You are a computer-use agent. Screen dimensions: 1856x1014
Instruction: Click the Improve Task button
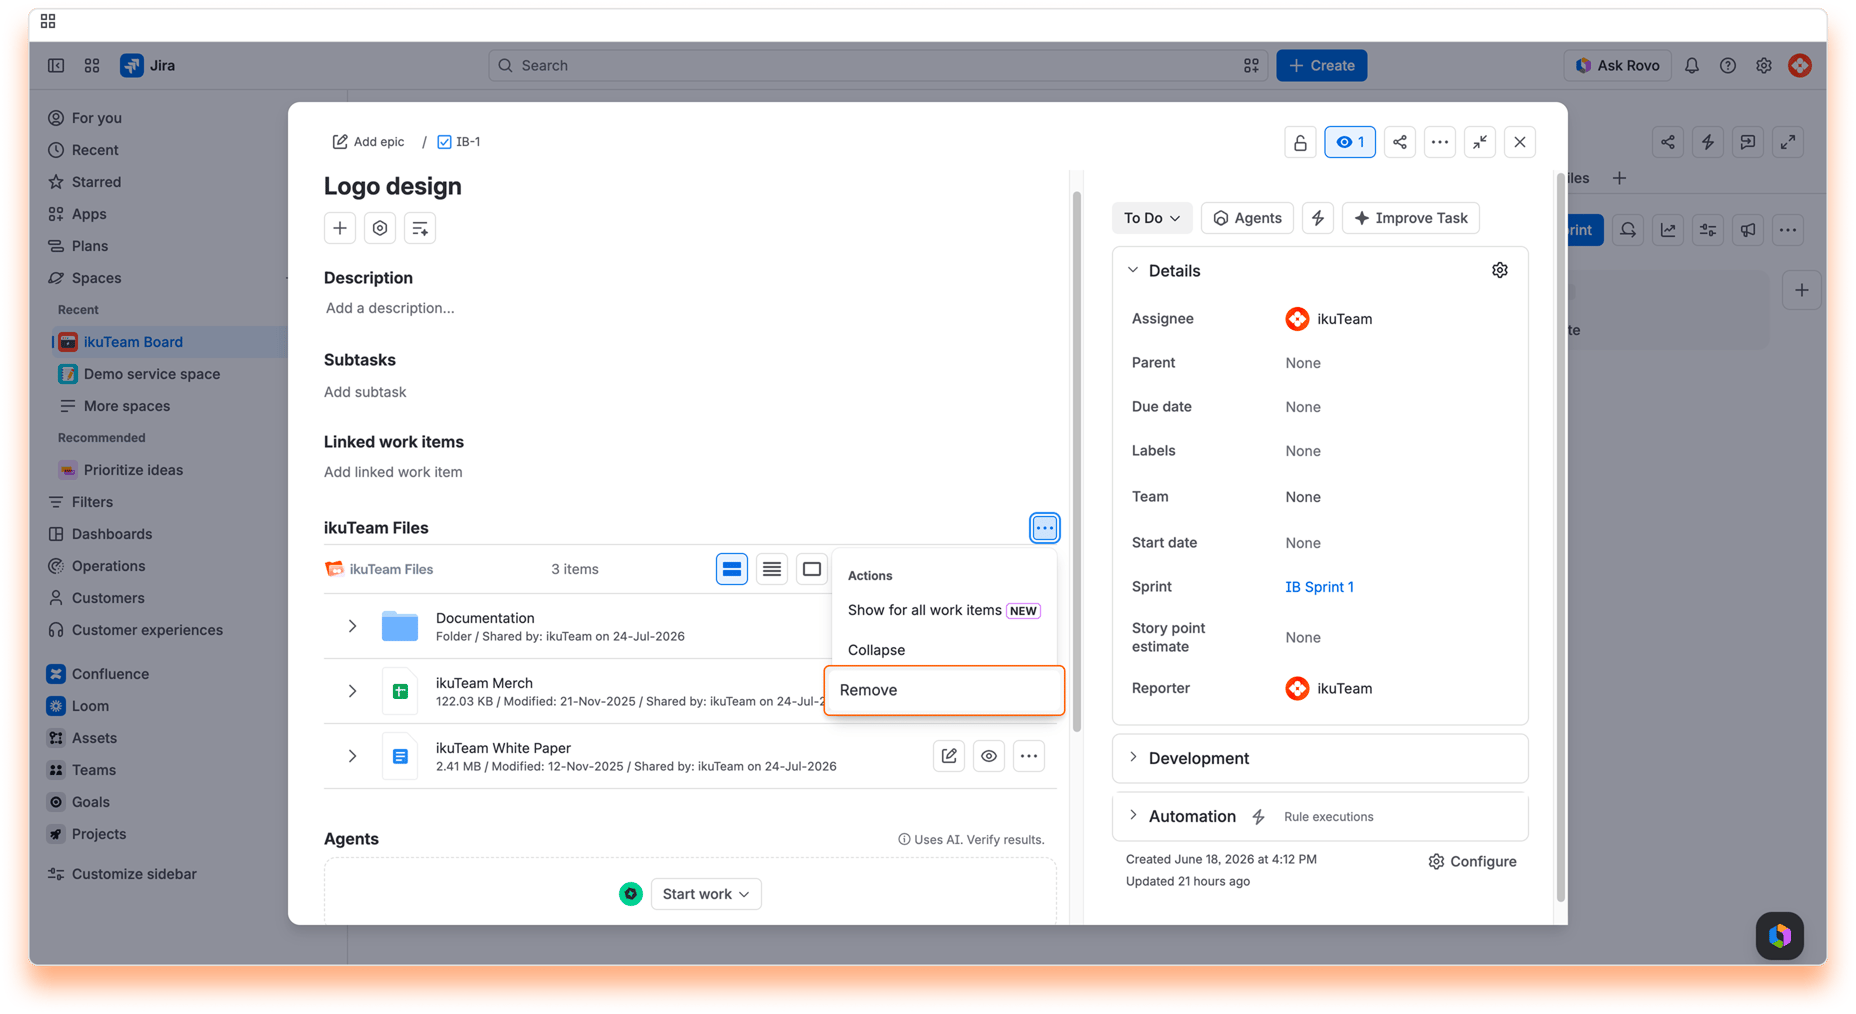tap(1410, 218)
